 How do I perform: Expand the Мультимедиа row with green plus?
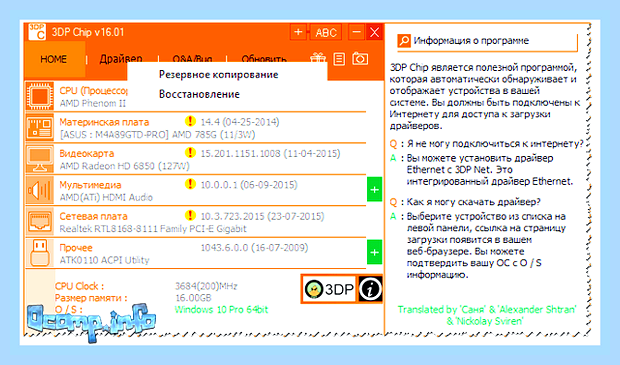pos(374,189)
